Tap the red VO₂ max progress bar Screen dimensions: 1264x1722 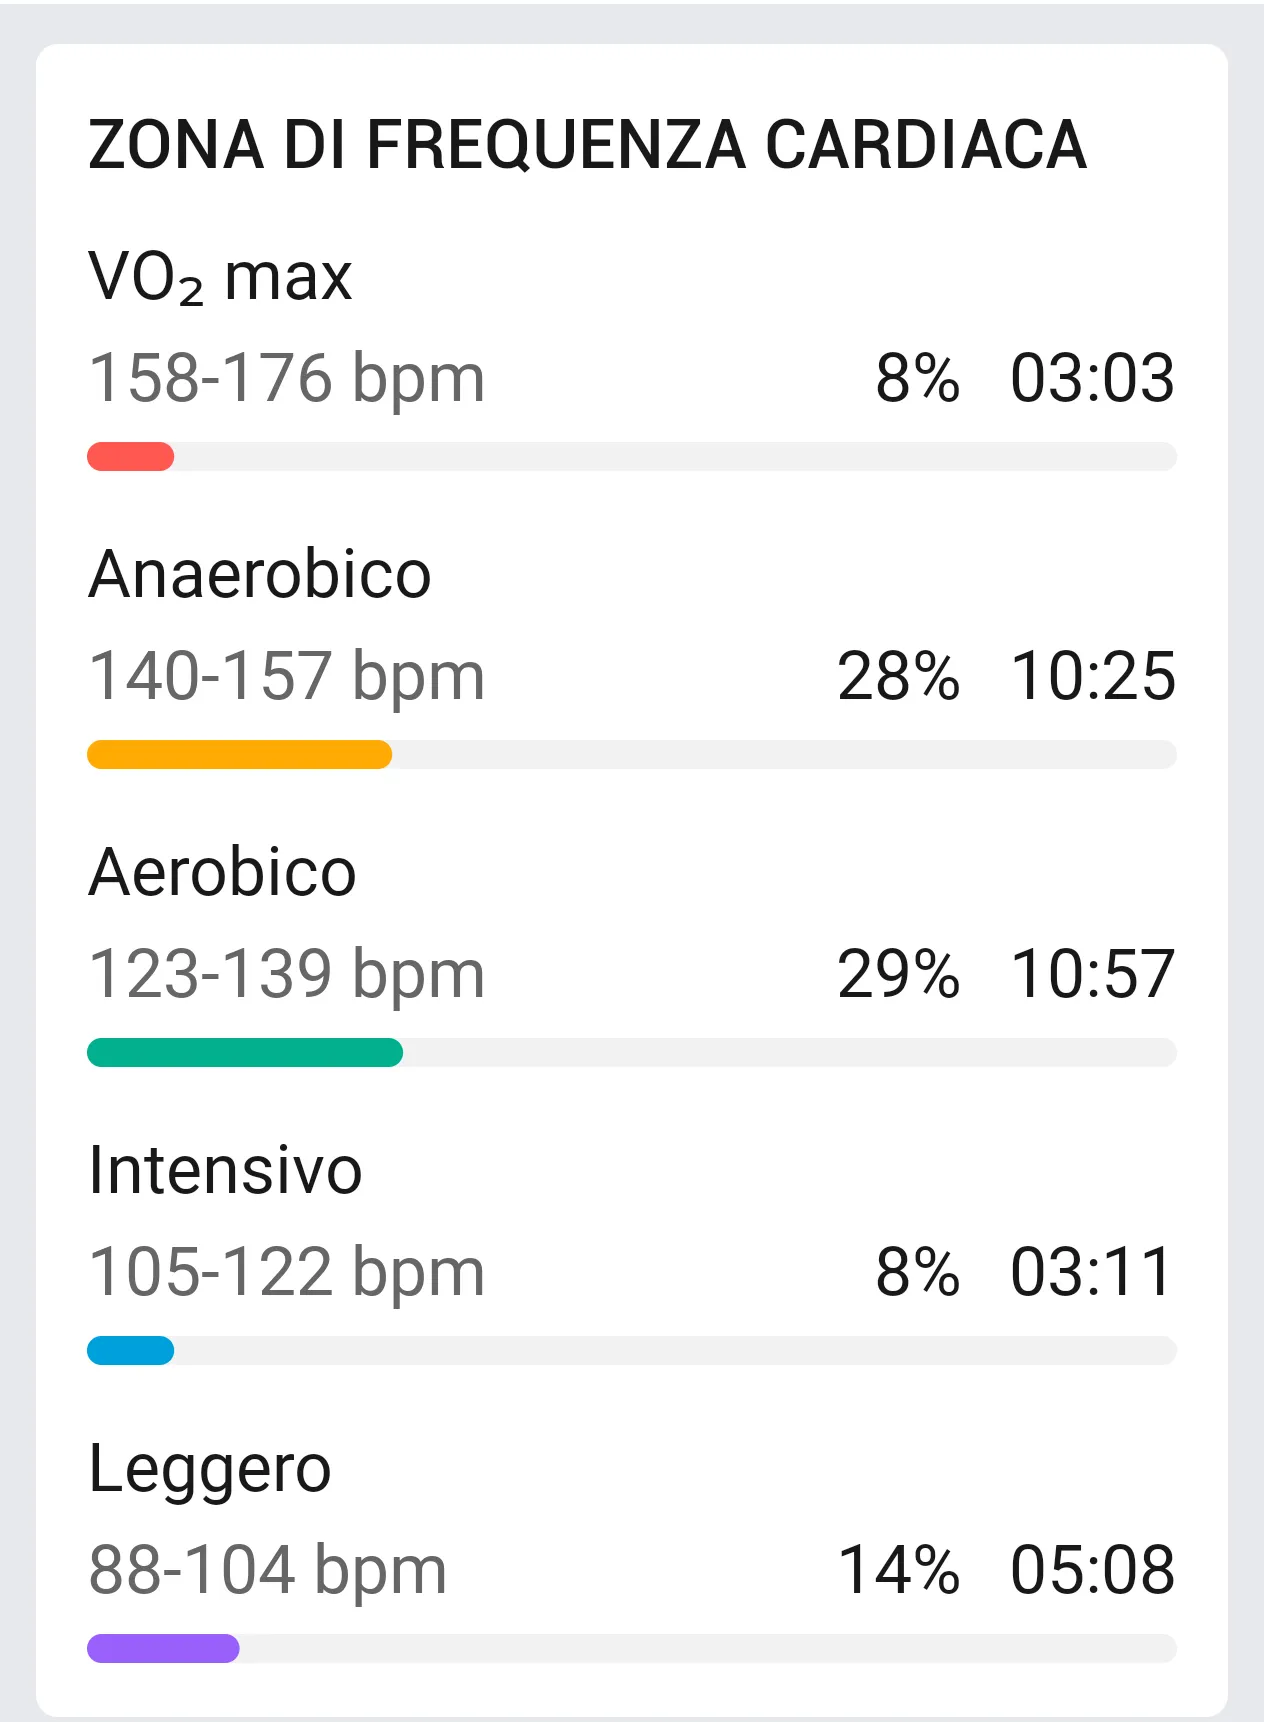point(131,457)
